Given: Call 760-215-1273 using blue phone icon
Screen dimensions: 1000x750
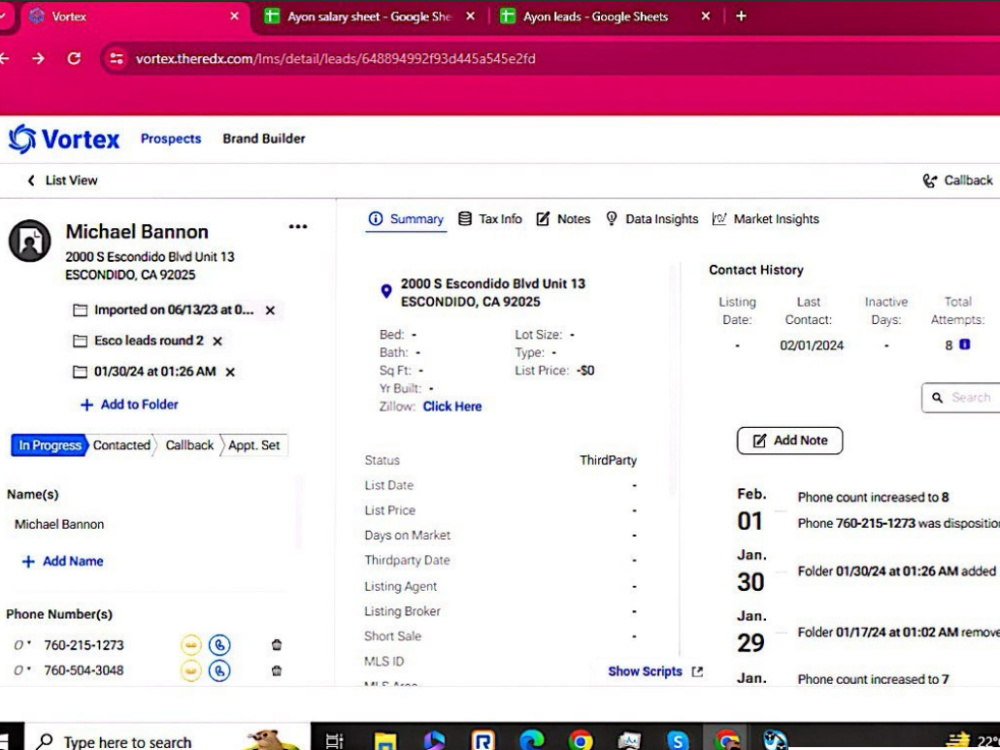Looking at the screenshot, I should 219,645.
